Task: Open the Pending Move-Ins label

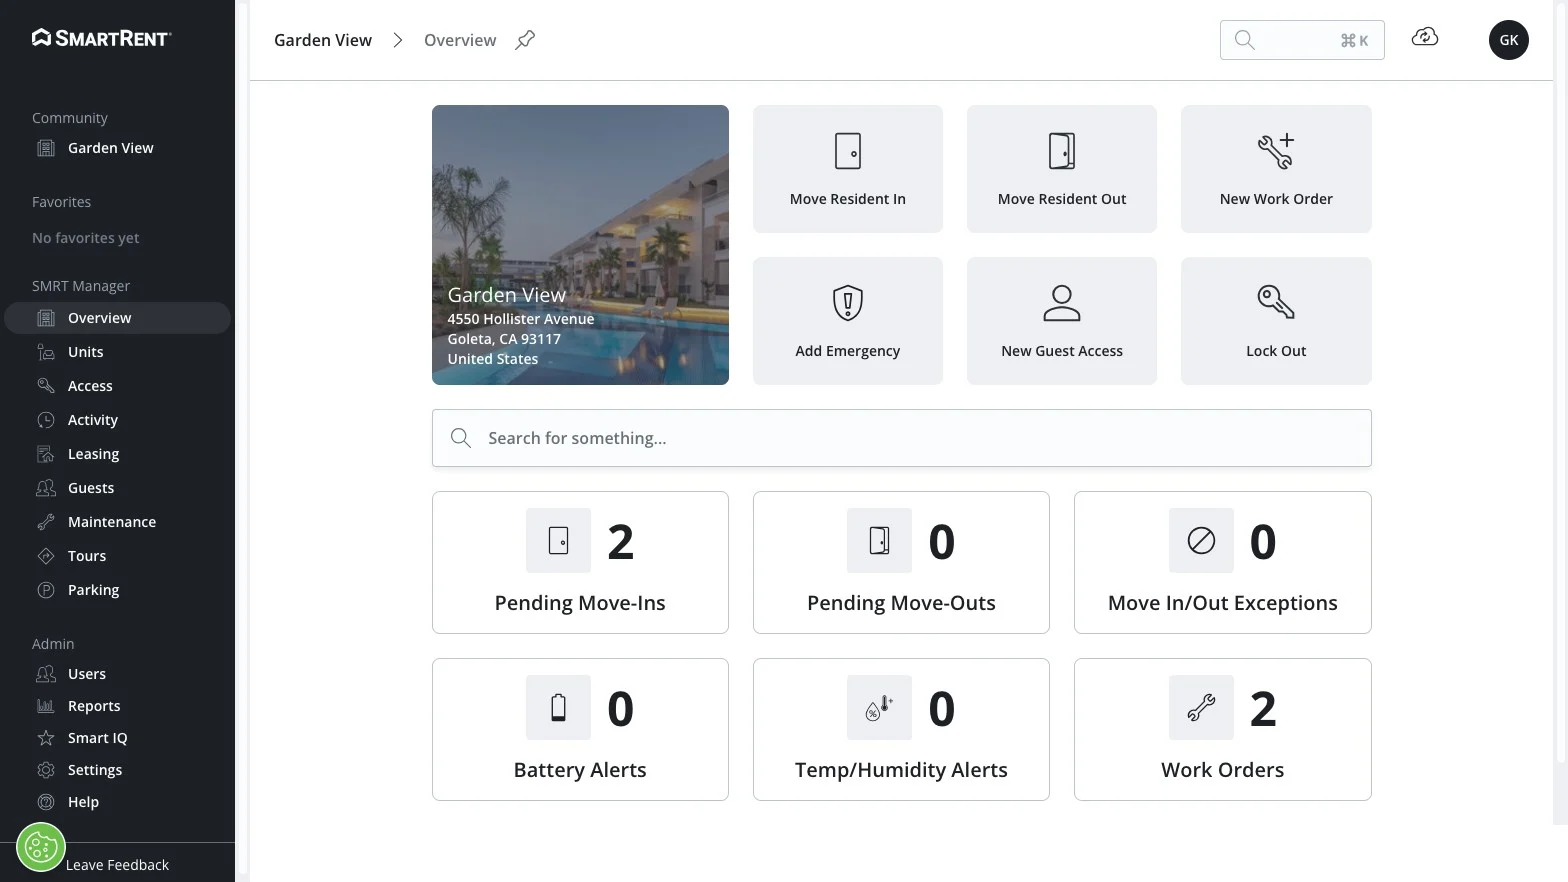Action: tap(580, 603)
